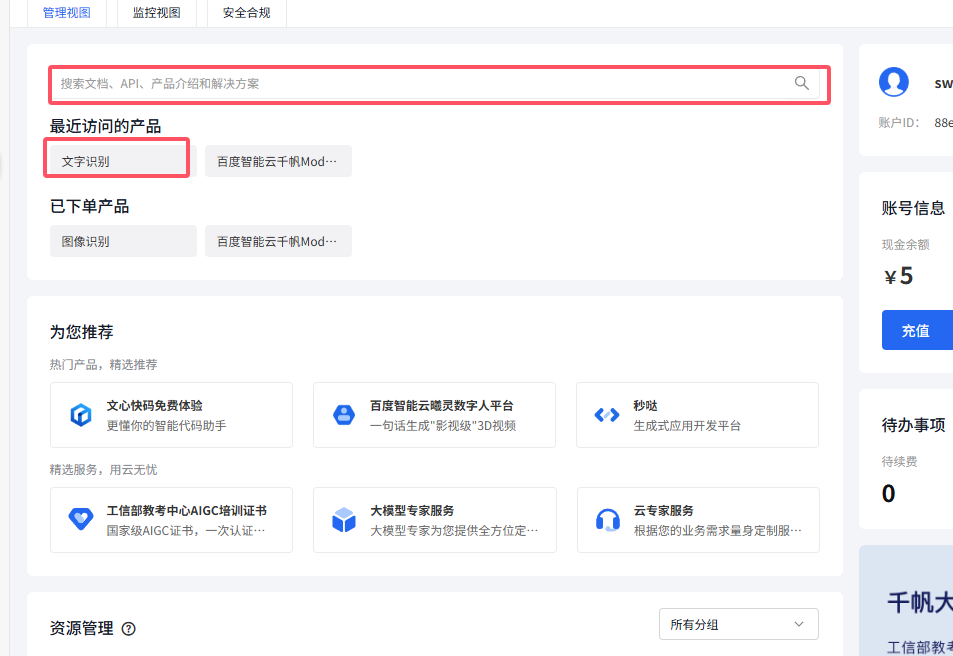Viewport: 953px width, 656px height.
Task: Open the 秒哒 card title
Action: (645, 406)
